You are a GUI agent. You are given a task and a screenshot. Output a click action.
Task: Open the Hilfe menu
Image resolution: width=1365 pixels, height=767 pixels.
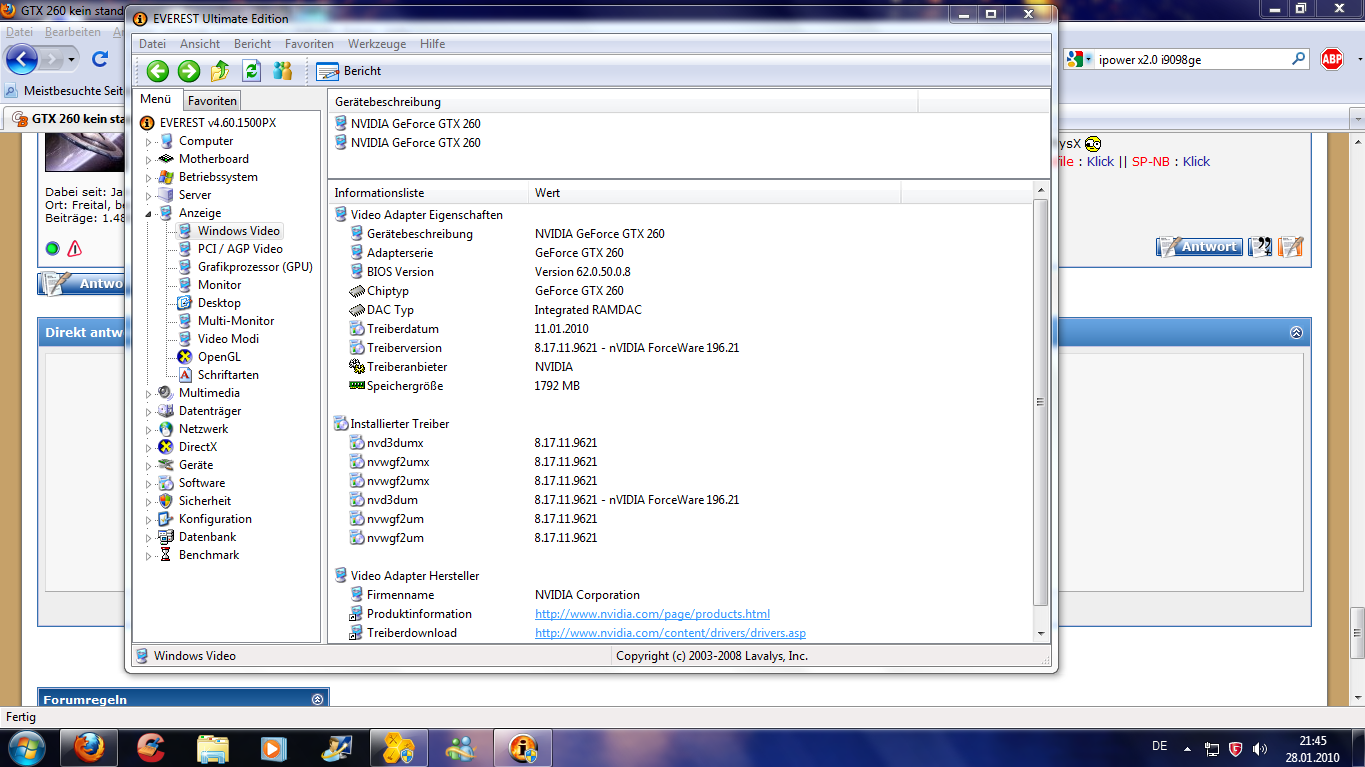tap(433, 44)
